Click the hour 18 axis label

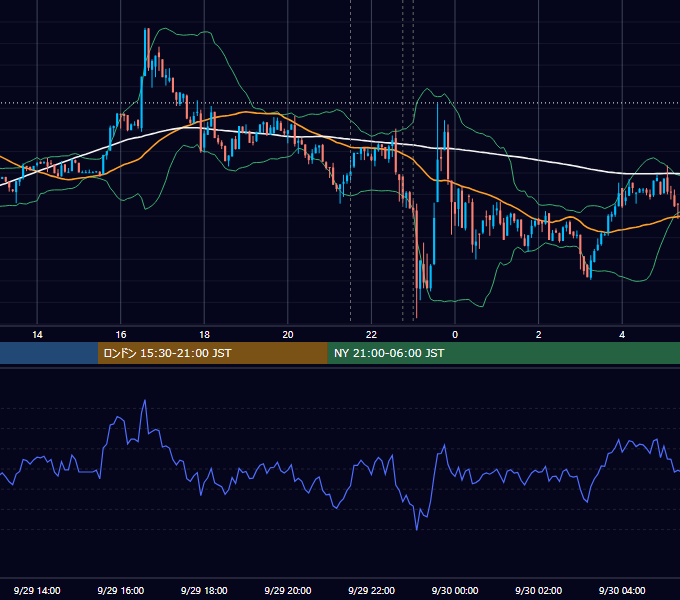(x=204, y=335)
